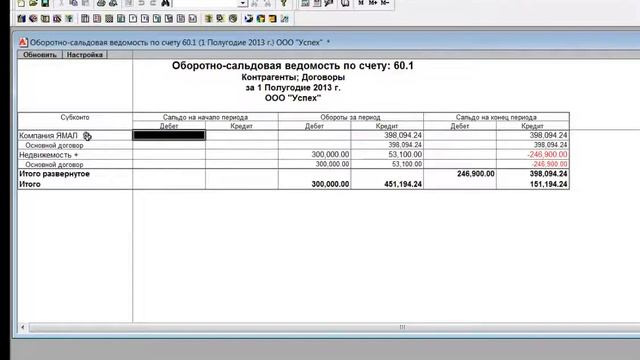Open the Calendar icon
This screenshot has height=360, width=640.
click(x=317, y=3)
